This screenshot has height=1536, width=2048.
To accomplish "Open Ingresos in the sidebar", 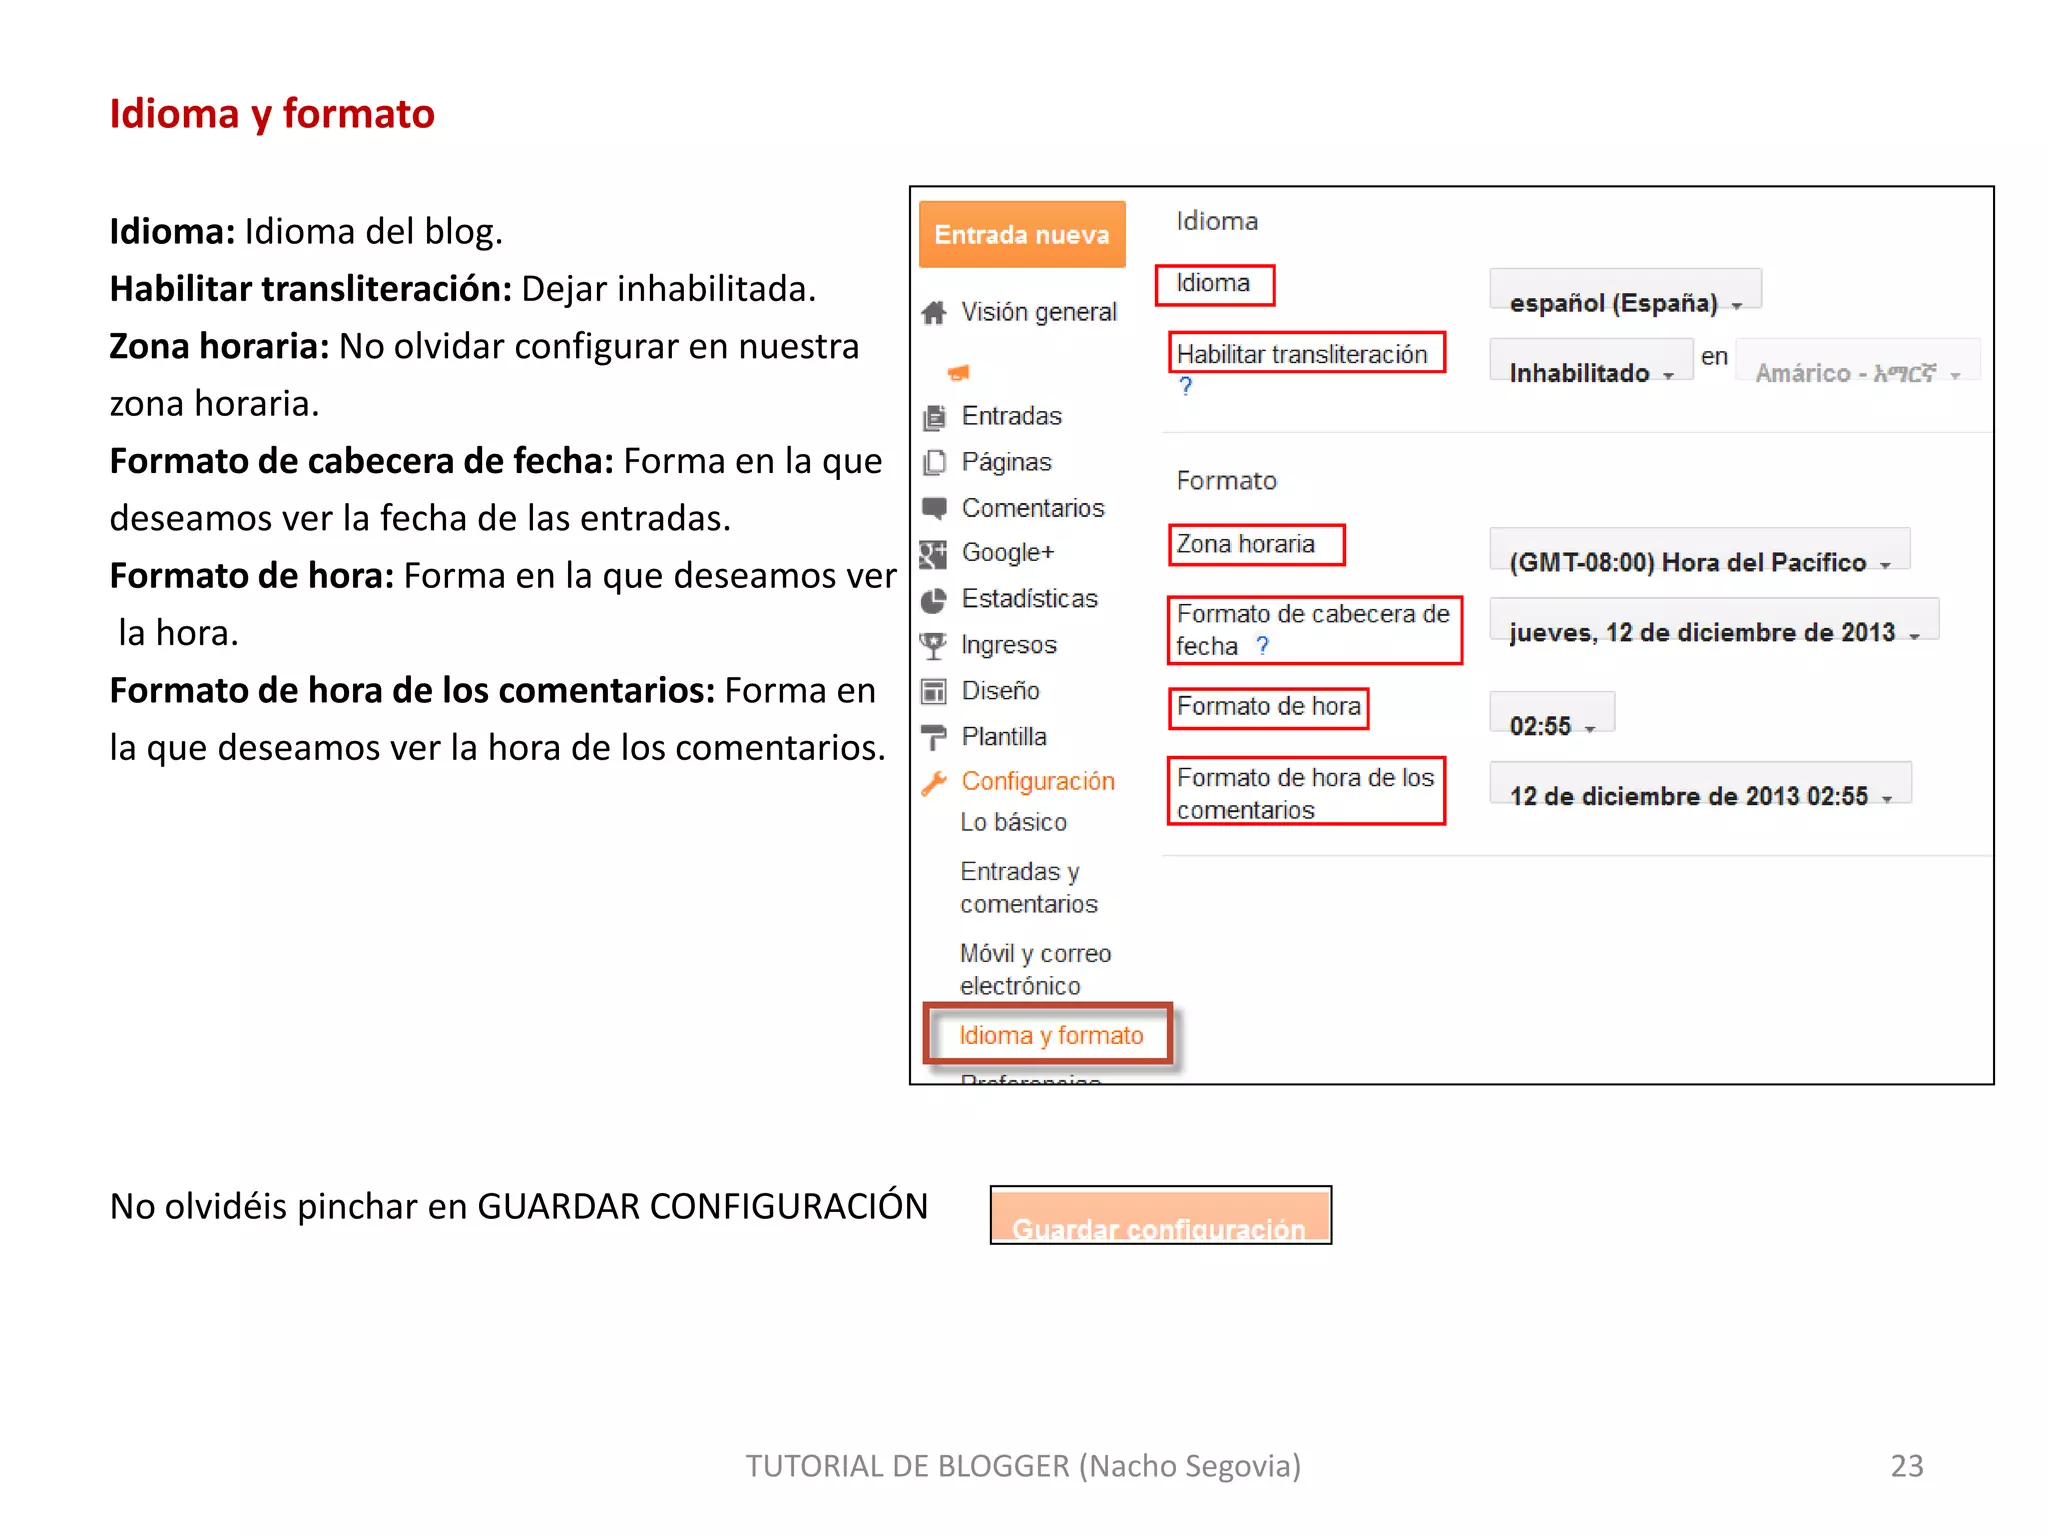I will click(1009, 646).
